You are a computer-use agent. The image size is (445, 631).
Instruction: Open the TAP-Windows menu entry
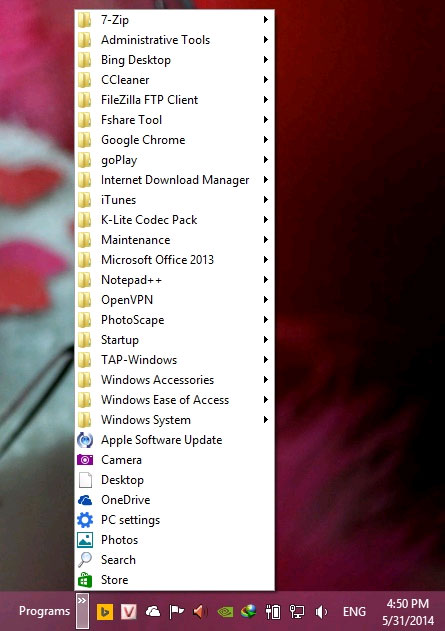(175, 360)
